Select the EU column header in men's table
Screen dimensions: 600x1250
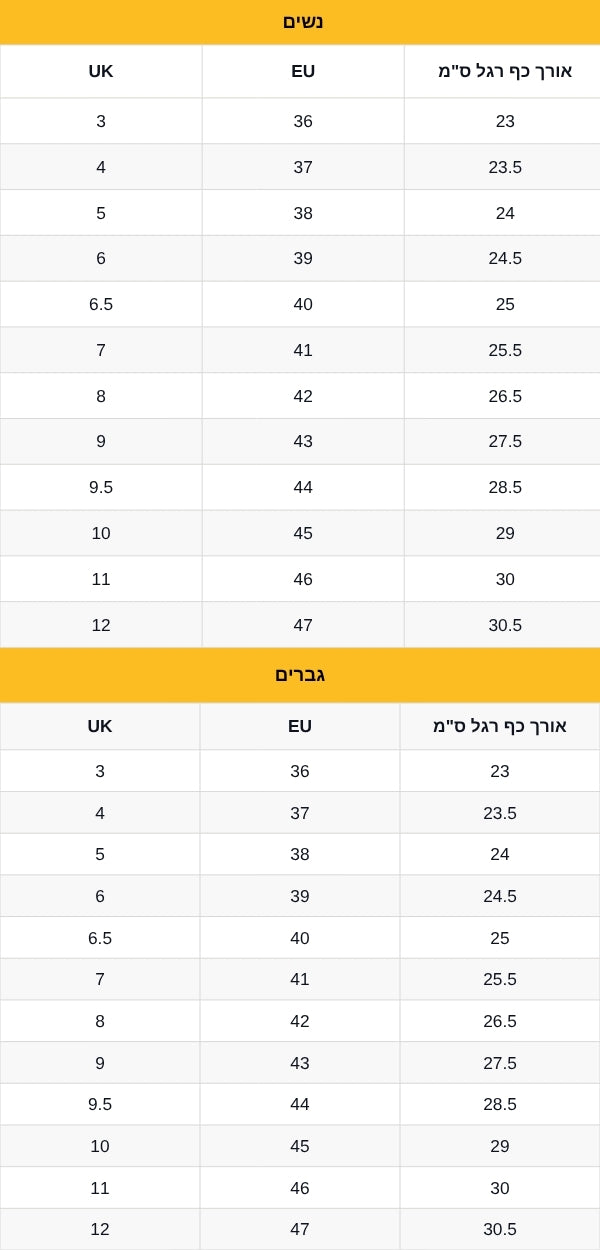point(300,726)
